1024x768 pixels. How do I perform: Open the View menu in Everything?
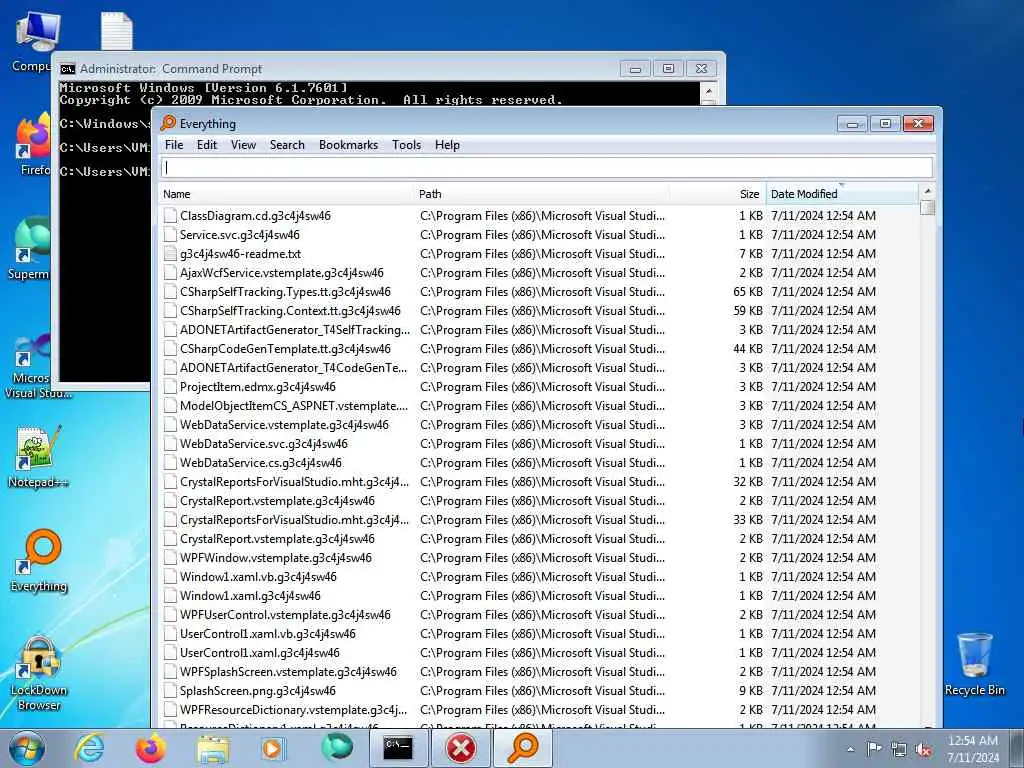(x=243, y=145)
